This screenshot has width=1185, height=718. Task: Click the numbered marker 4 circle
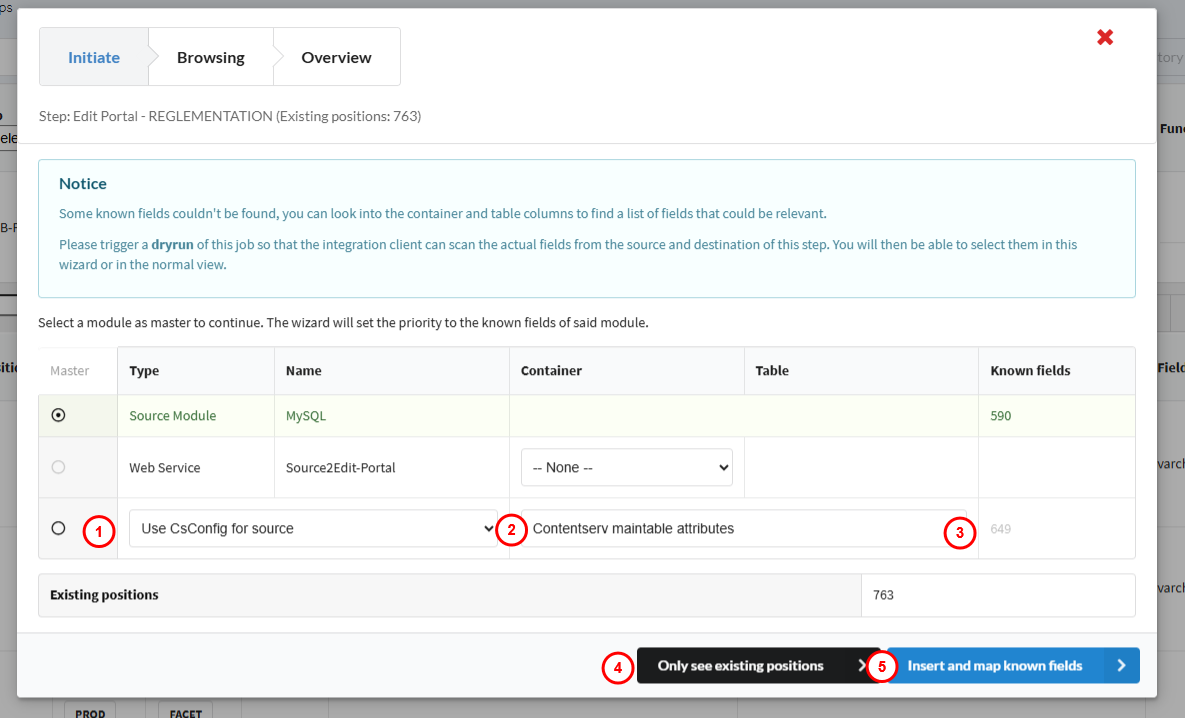pyautogui.click(x=618, y=667)
